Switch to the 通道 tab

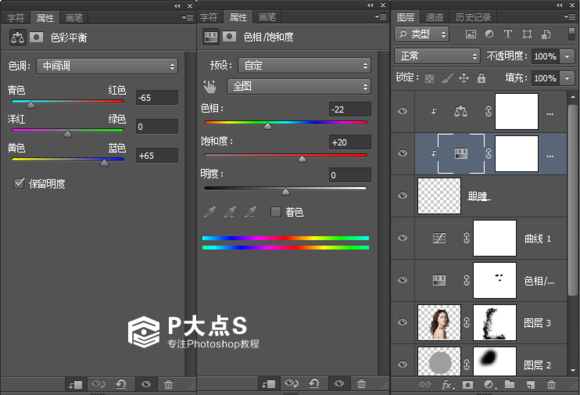pyautogui.click(x=434, y=17)
